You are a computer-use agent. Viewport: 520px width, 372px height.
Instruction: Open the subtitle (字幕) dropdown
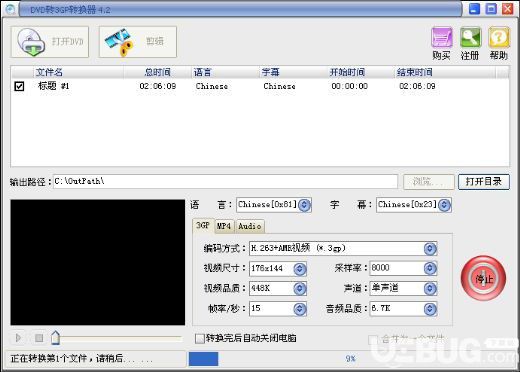tap(444, 205)
